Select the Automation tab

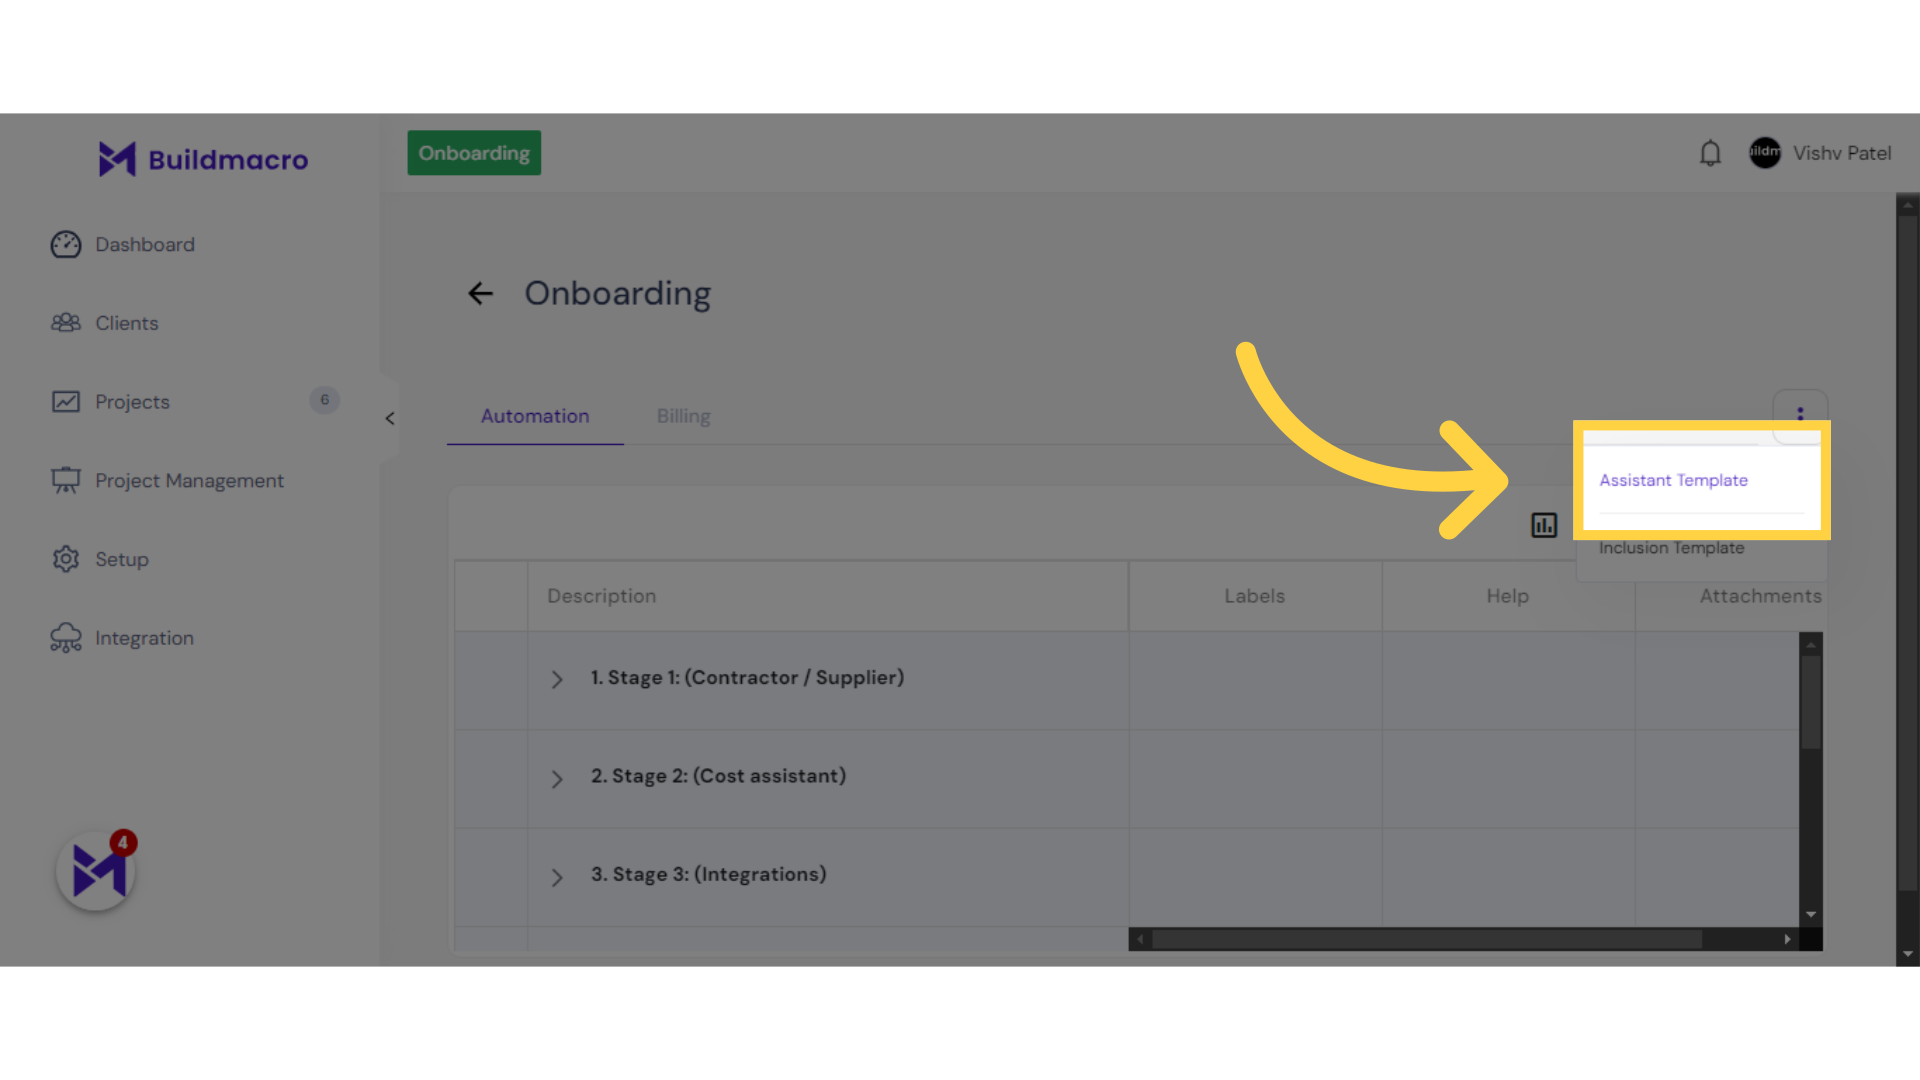click(x=534, y=417)
